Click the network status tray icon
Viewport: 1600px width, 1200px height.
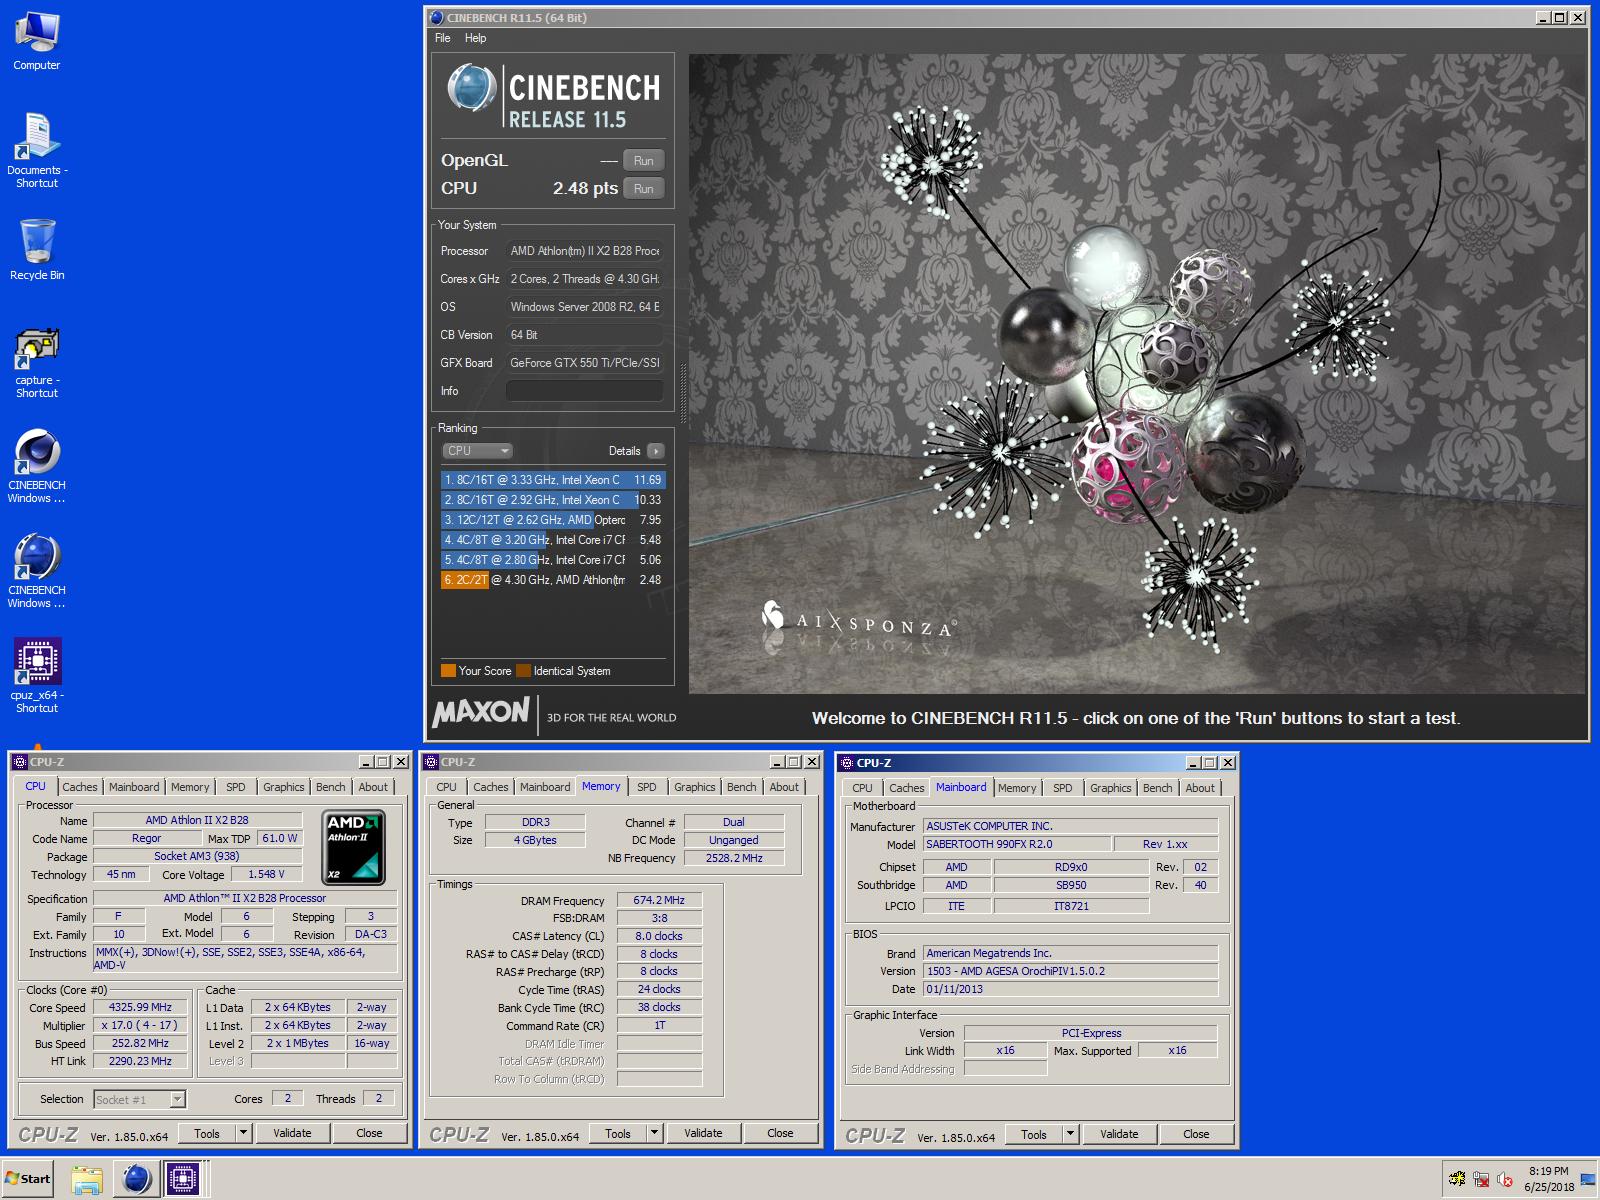coord(1482,1180)
